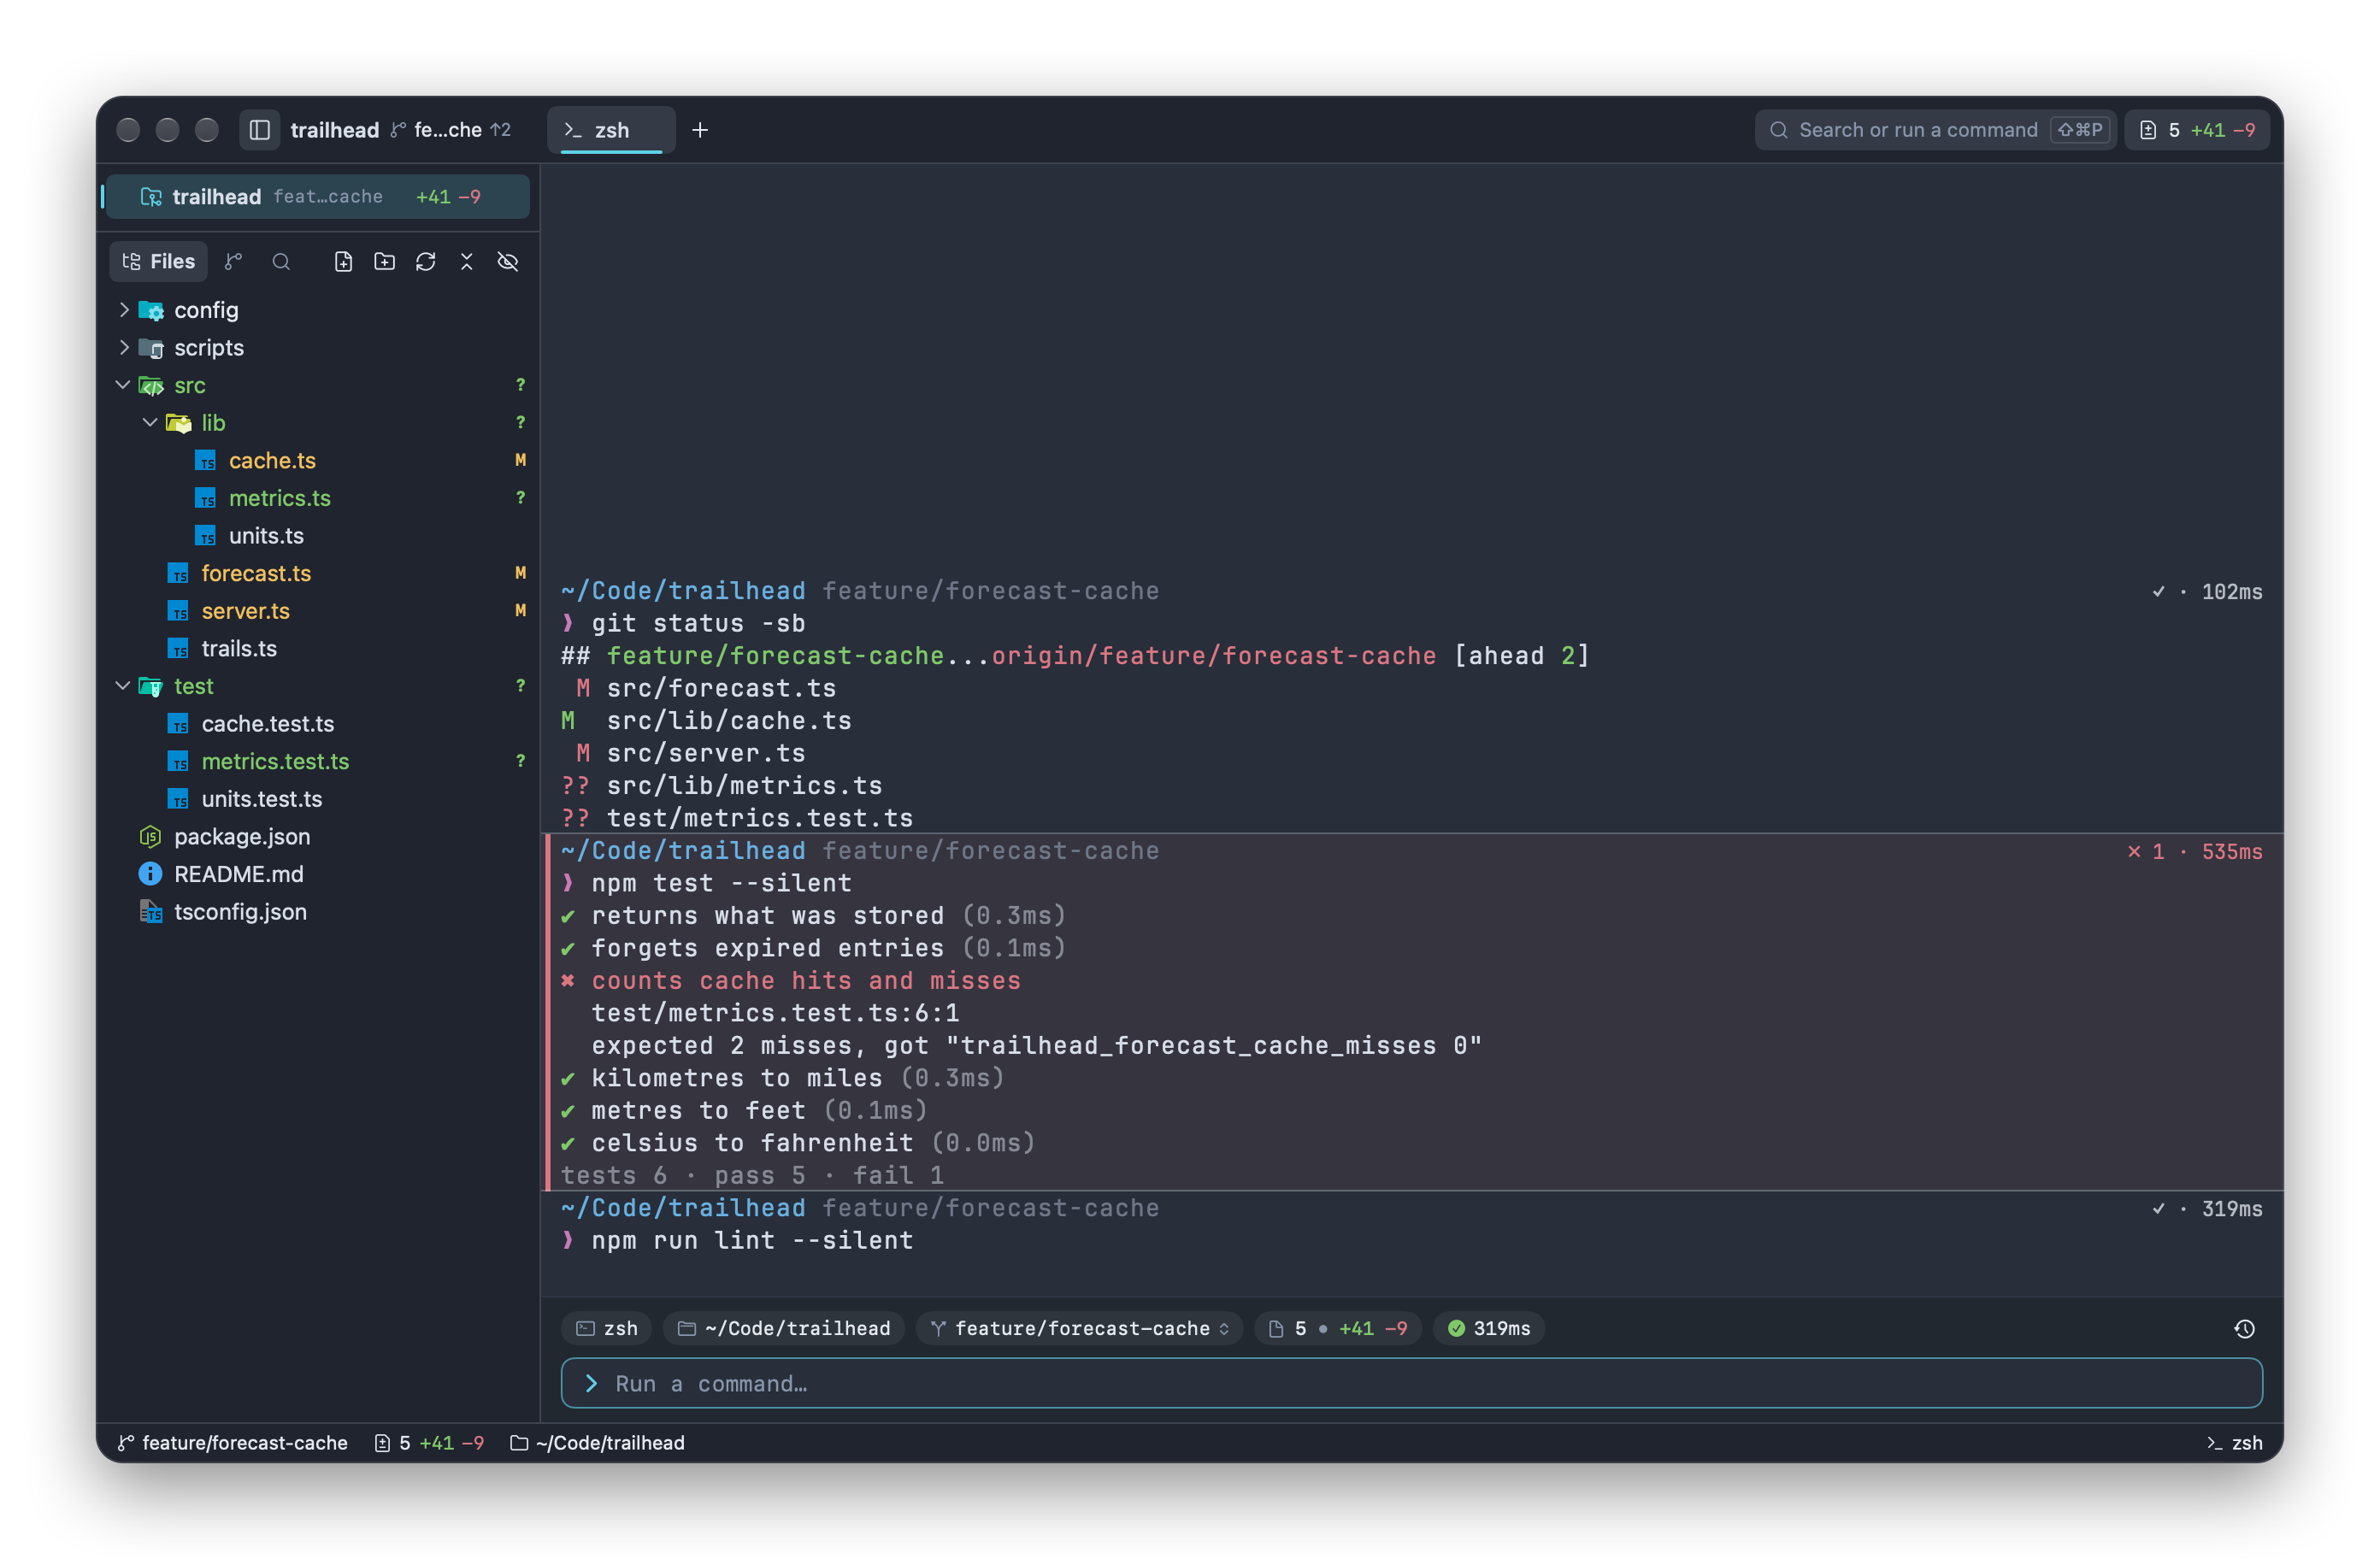
Task: Open cache.test.ts file
Action: click(268, 724)
